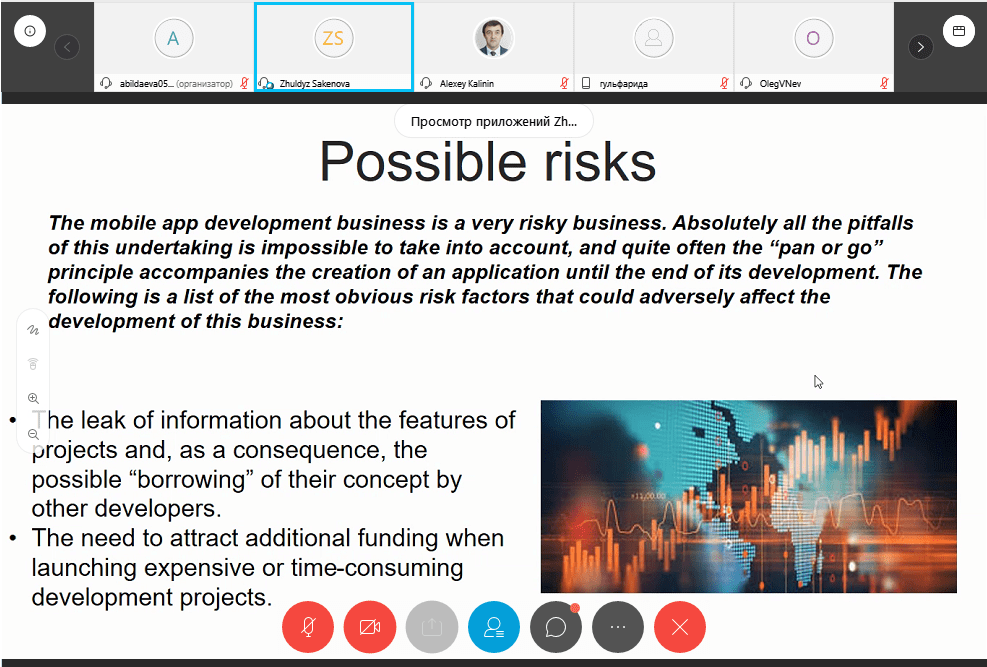
Task: Click the financial chart slide image
Action: [x=748, y=496]
